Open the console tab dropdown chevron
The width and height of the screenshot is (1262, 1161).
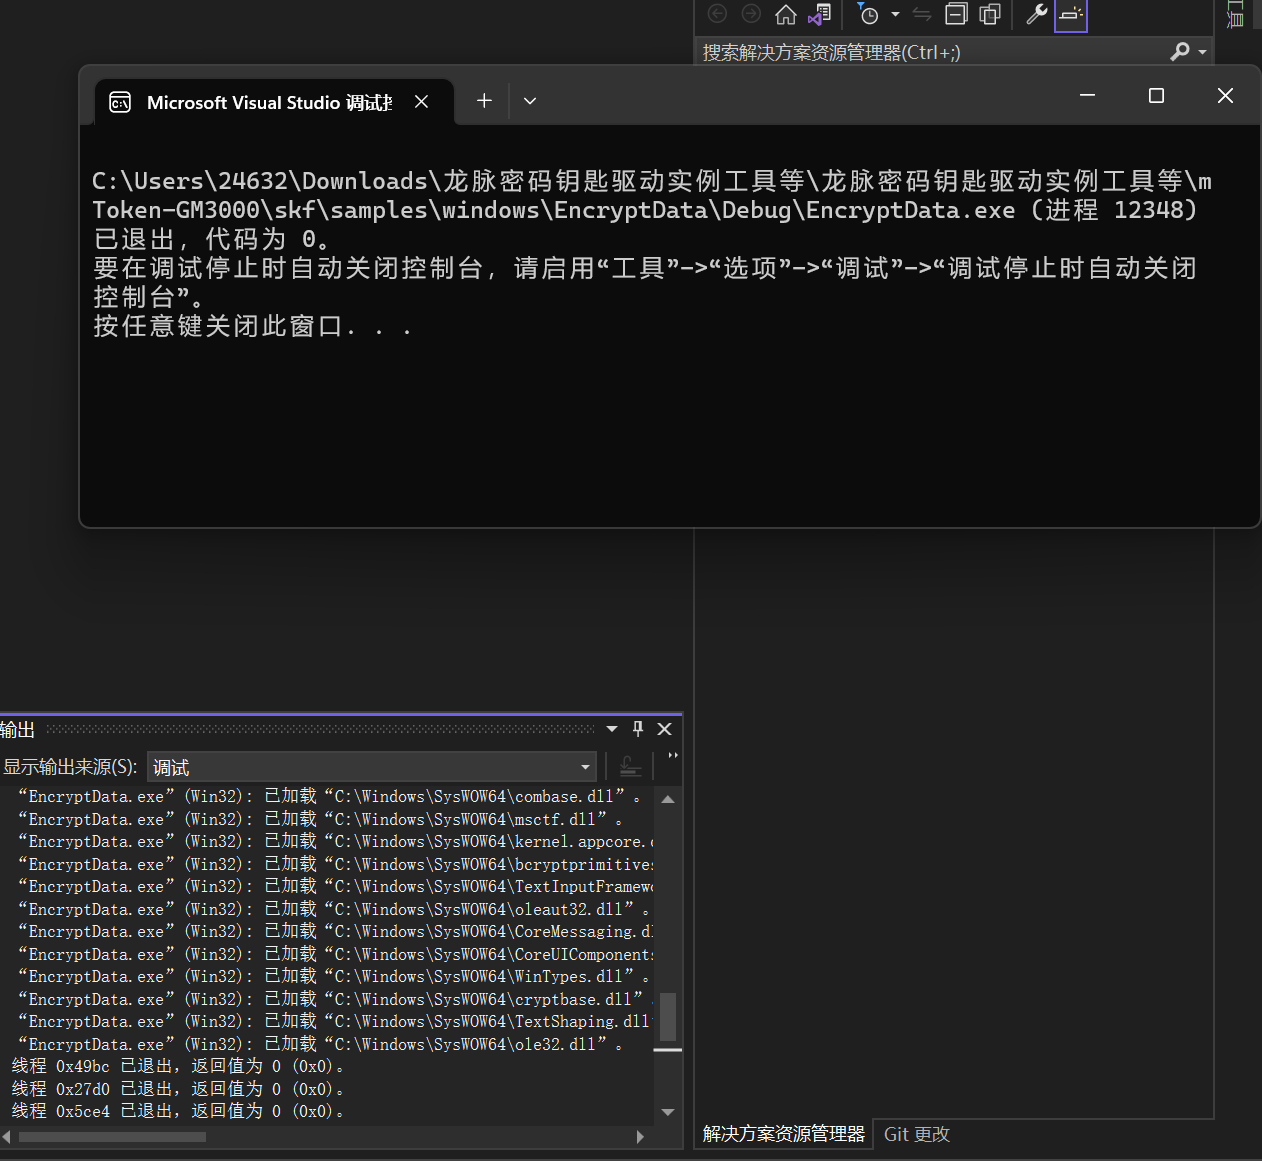tap(530, 101)
